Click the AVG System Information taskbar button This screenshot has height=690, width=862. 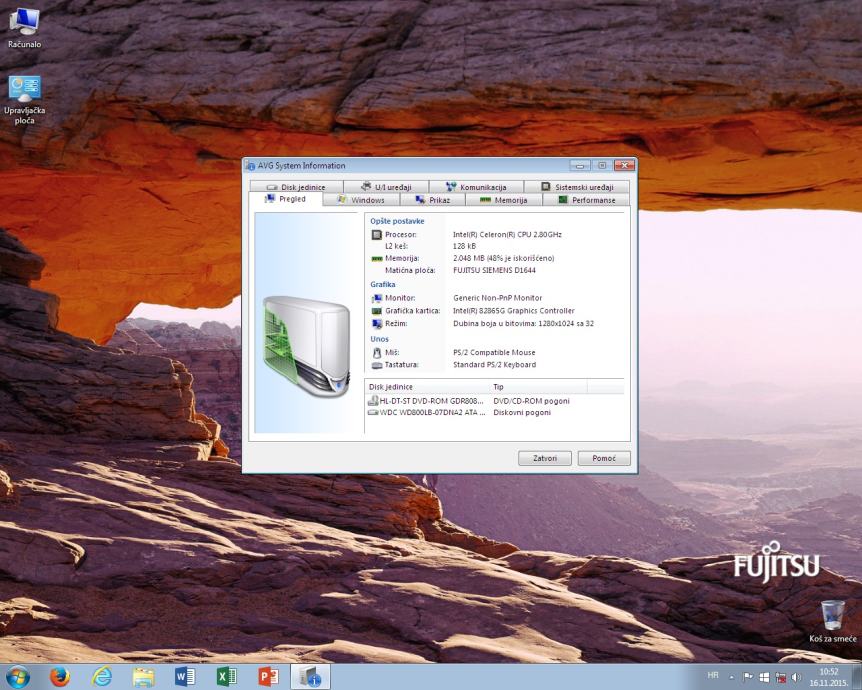click(310, 677)
